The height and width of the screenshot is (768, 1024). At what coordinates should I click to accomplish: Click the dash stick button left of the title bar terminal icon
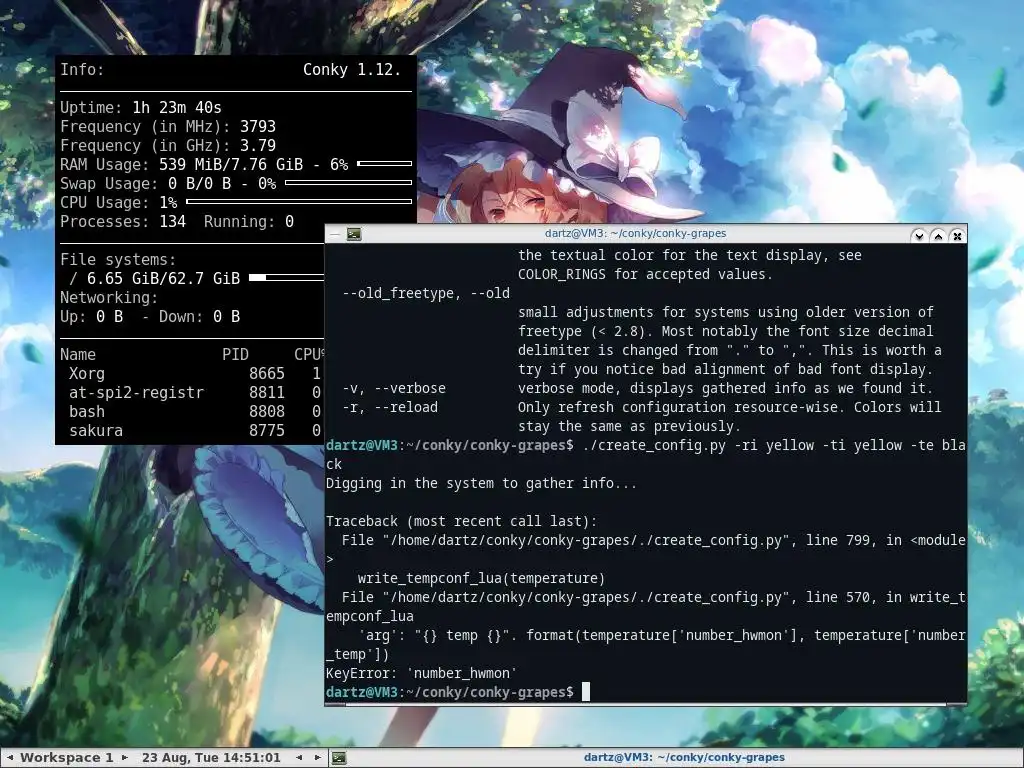[x=335, y=234]
